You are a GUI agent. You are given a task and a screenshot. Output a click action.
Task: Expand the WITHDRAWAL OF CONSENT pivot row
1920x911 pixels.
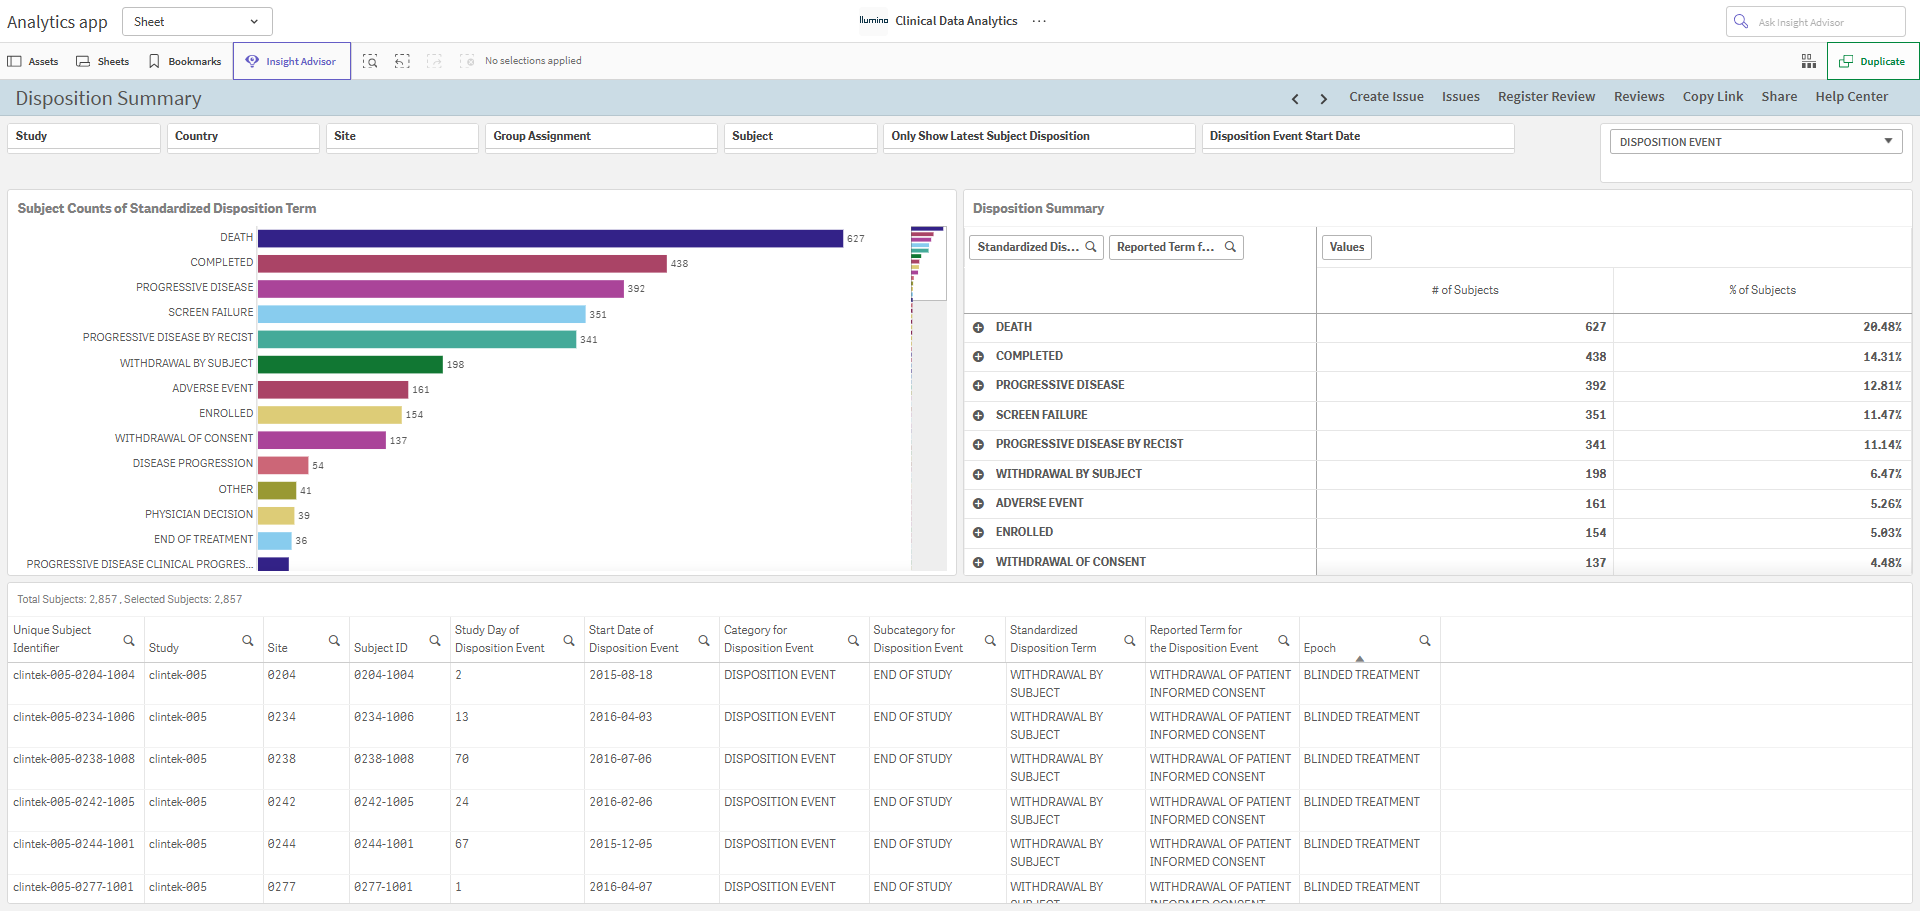tap(978, 563)
